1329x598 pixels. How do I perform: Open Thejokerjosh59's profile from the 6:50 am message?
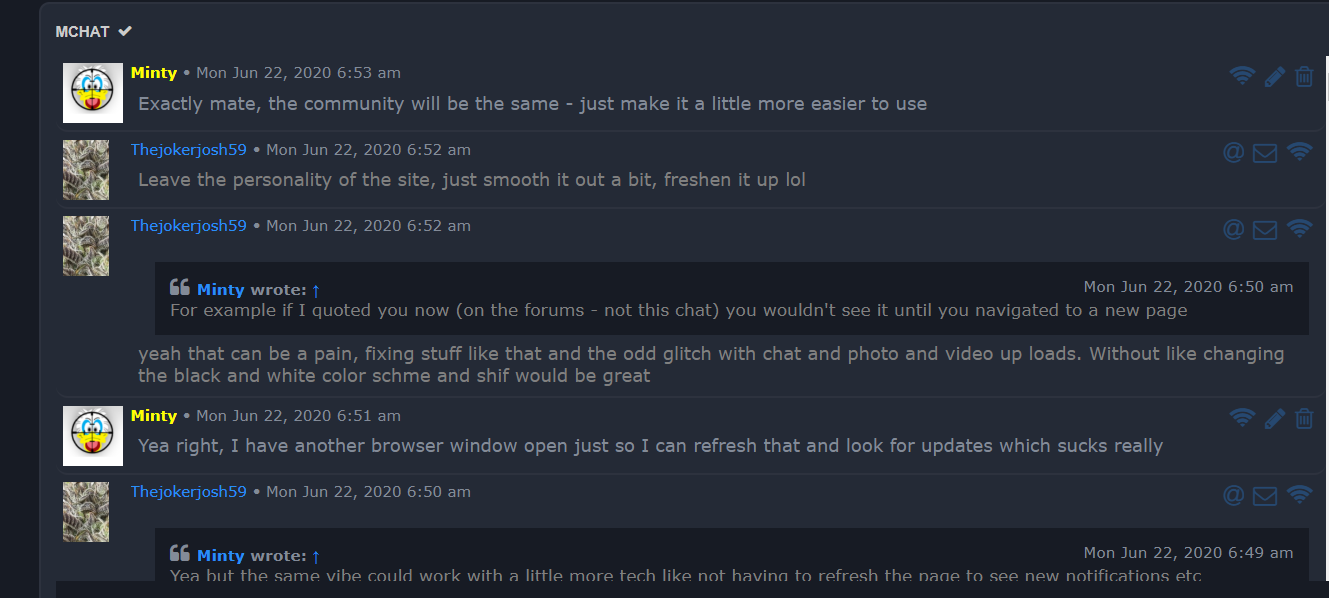point(188,492)
